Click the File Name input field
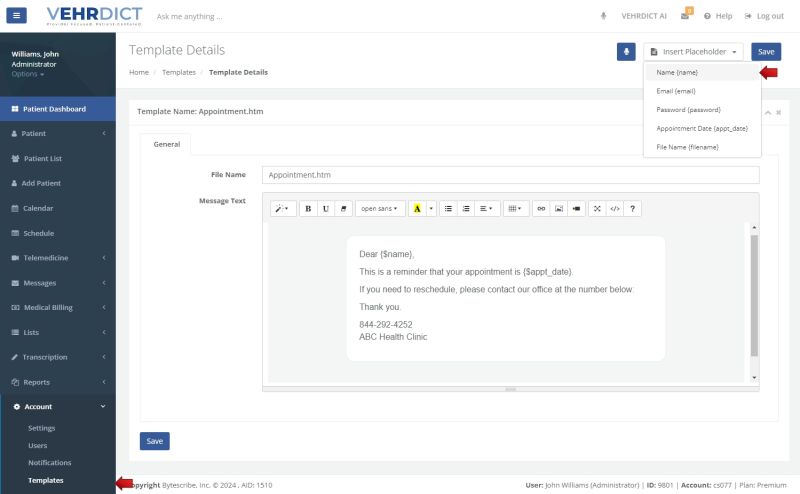 click(510, 175)
